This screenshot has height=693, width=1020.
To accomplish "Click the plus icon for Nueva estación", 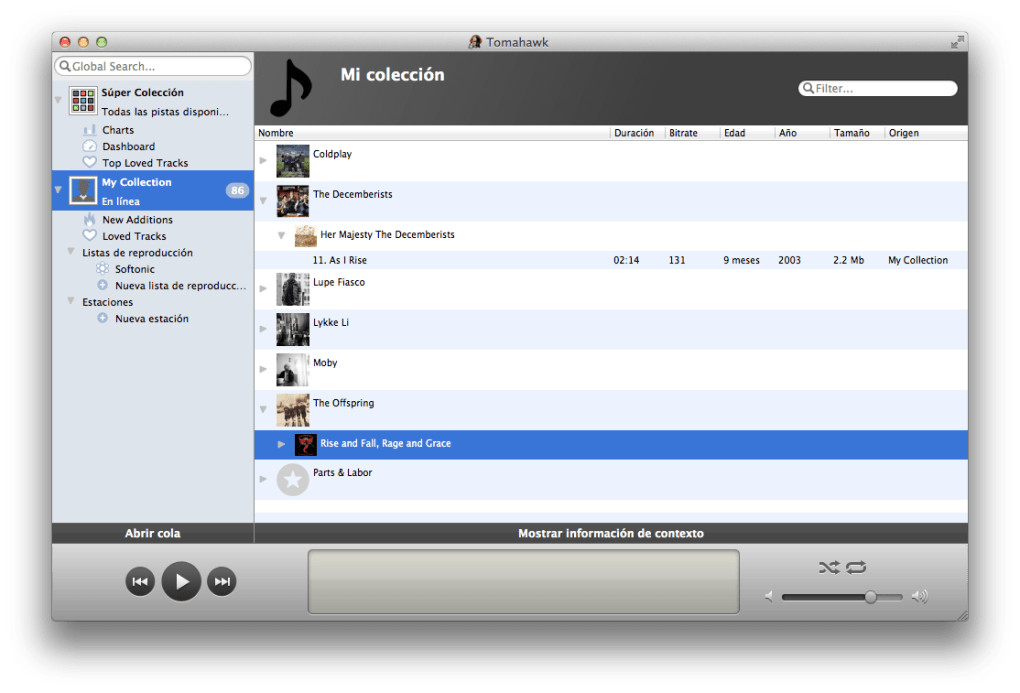I will point(103,318).
